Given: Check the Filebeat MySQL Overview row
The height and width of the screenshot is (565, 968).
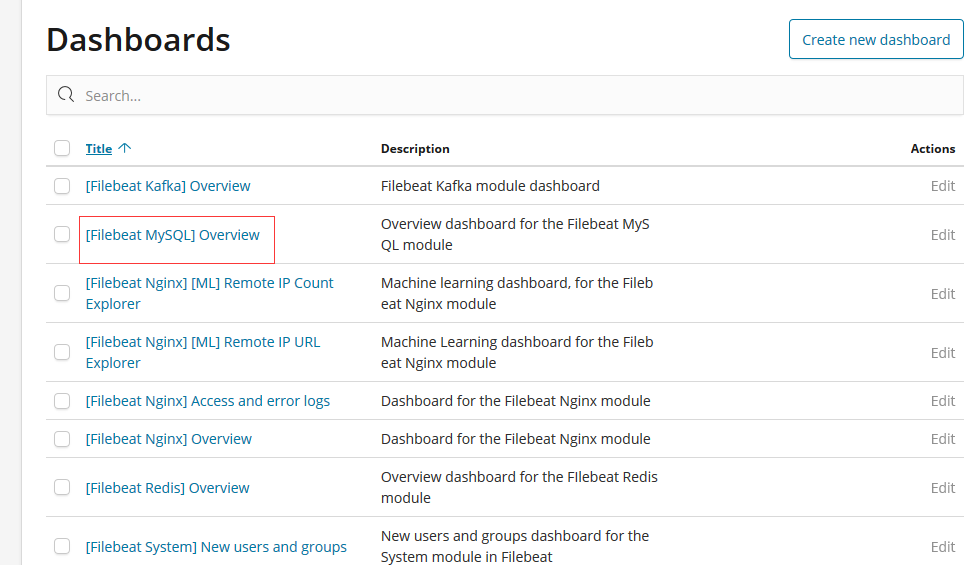Looking at the screenshot, I should pos(62,235).
